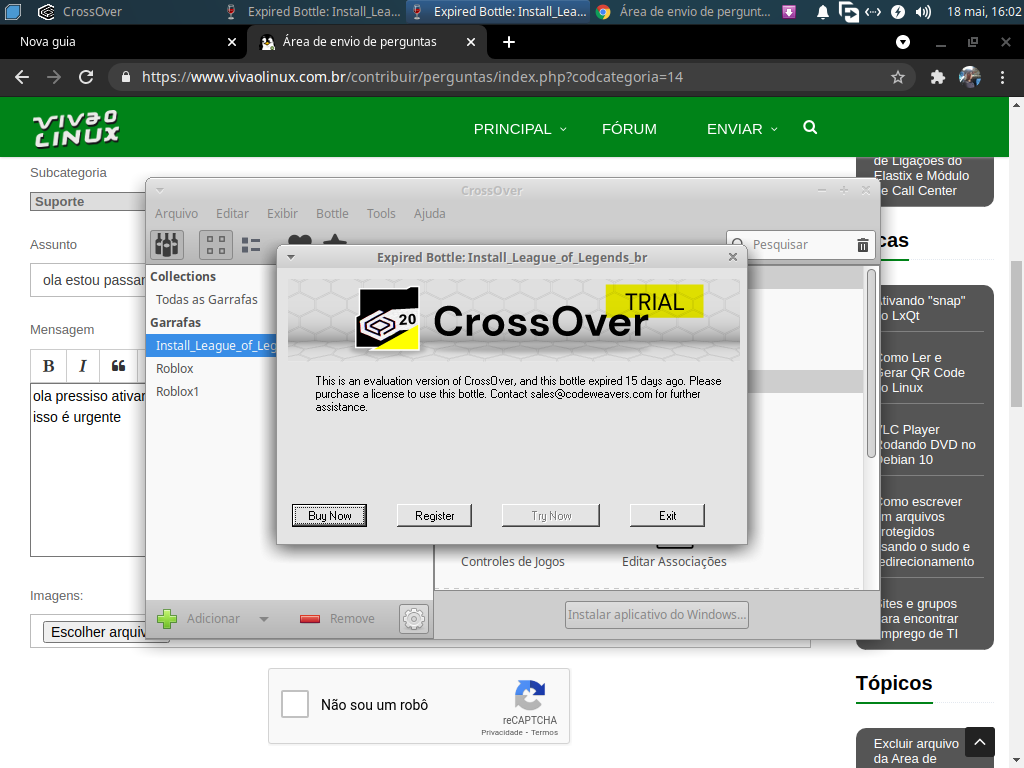Go to the FÓRUM page
Viewport: 1024px width, 768px height.
[629, 129]
